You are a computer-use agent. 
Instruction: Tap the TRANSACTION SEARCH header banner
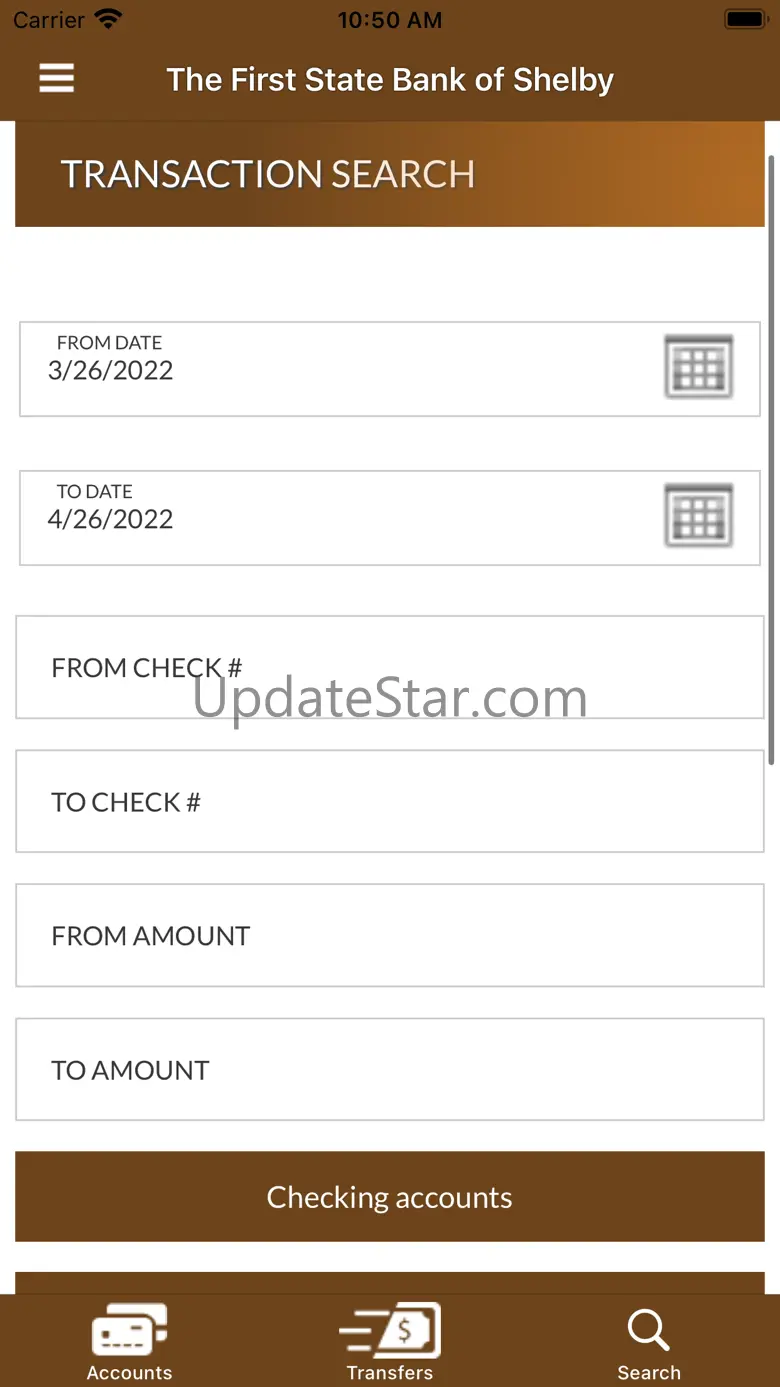390,174
